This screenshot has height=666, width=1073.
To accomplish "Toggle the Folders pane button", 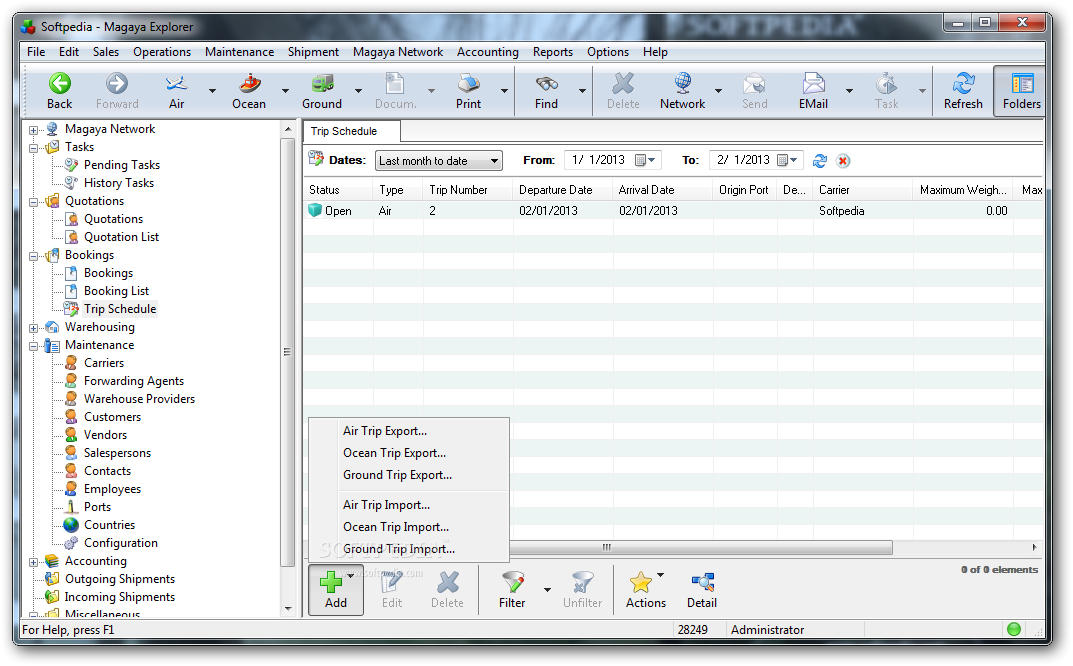I will coord(1021,91).
